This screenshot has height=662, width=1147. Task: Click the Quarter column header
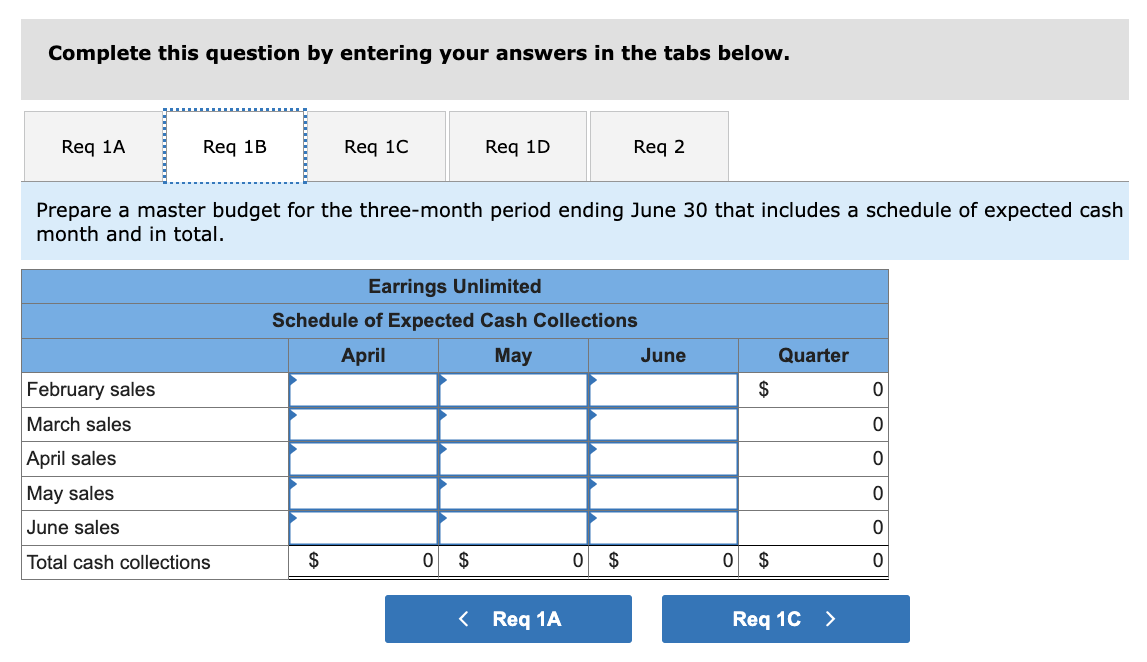click(x=813, y=355)
